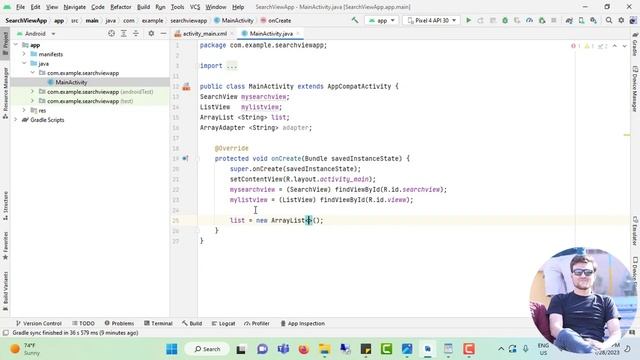Expand com.example.searchviewapp (androidTest) package
640x360 pixels.
32,91
